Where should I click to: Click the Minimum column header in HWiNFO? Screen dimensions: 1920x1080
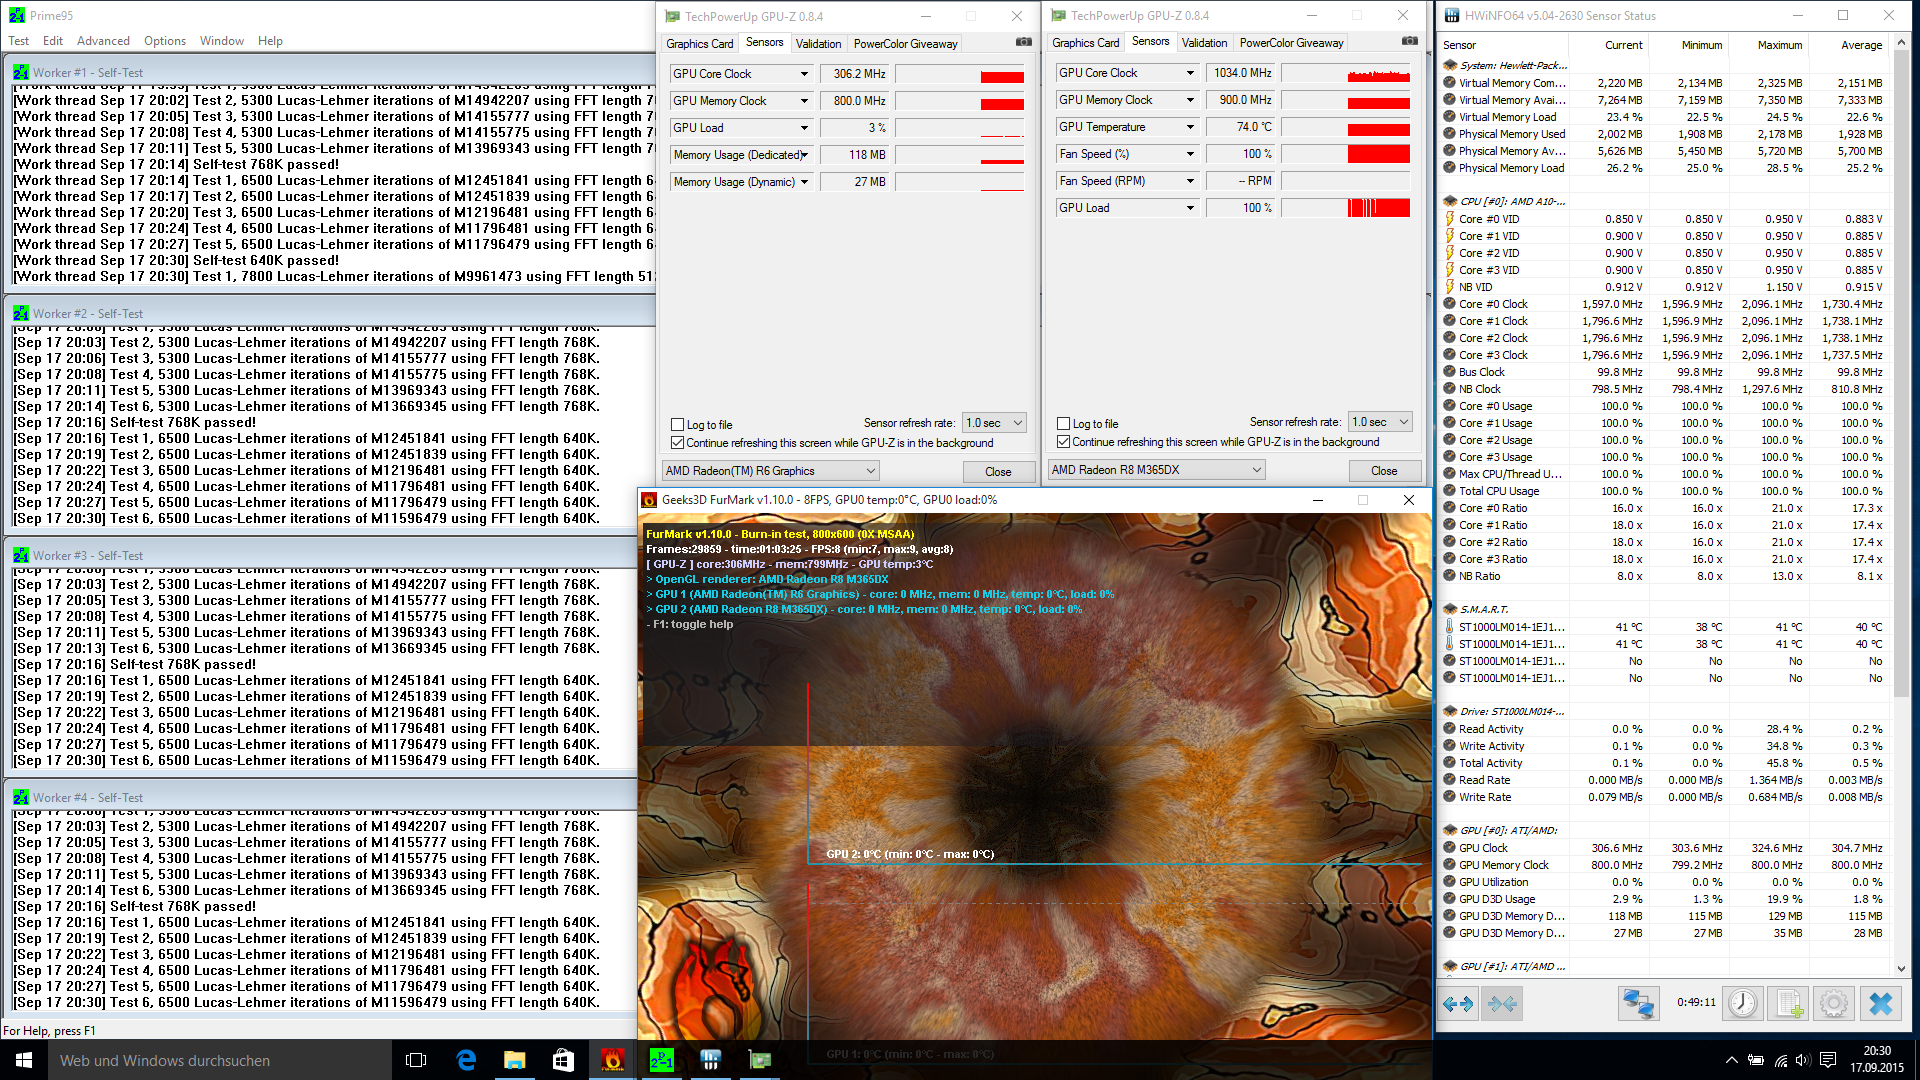[x=1701, y=45]
